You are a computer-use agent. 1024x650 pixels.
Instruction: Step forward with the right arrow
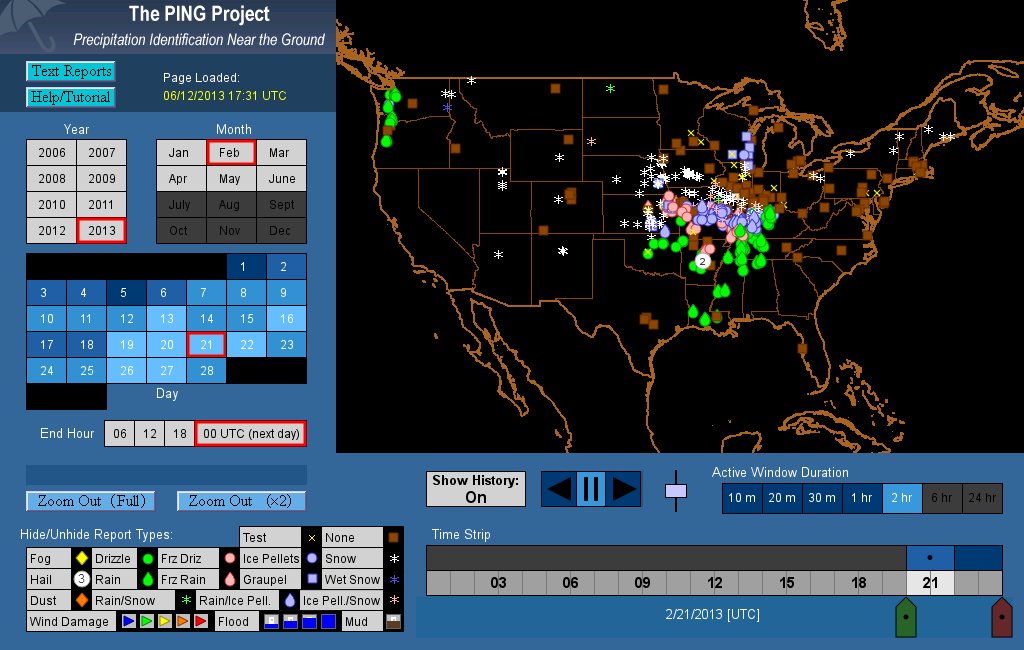point(623,489)
